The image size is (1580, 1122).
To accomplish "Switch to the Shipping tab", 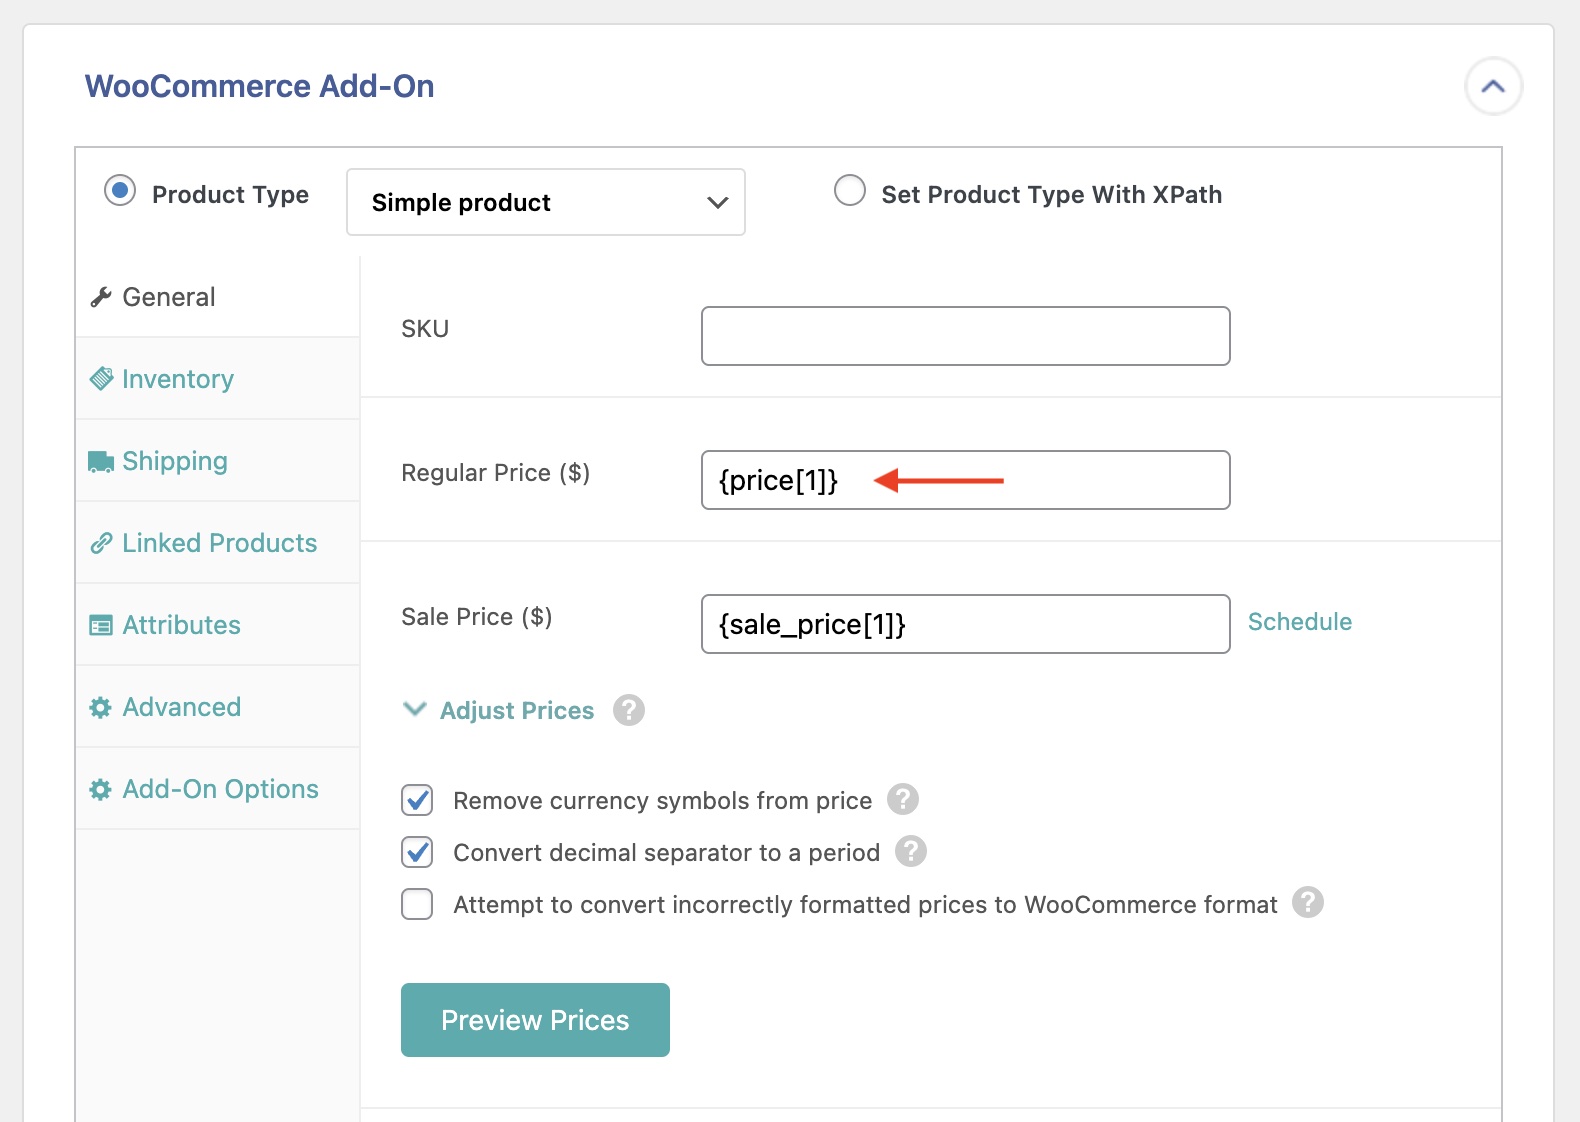I will (x=217, y=461).
